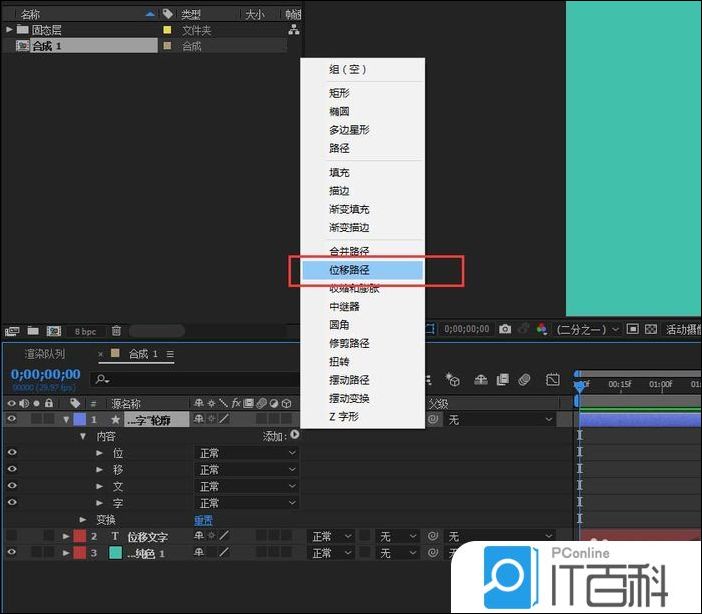The height and width of the screenshot is (614, 702).
Task: Expand layer 3 纯色 1 properties
Action: click(x=66, y=553)
